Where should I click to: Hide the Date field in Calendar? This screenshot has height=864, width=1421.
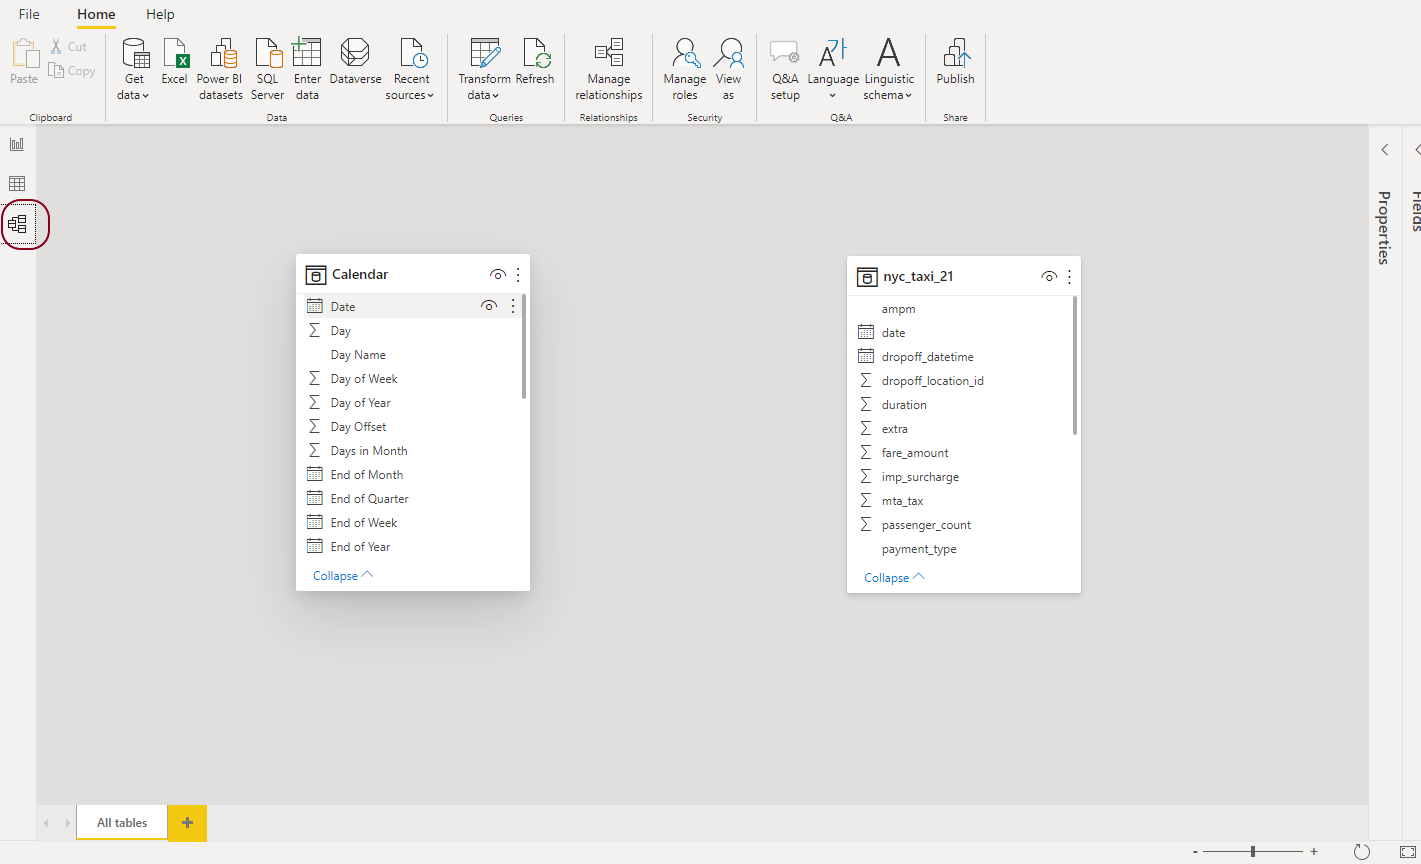tap(489, 306)
